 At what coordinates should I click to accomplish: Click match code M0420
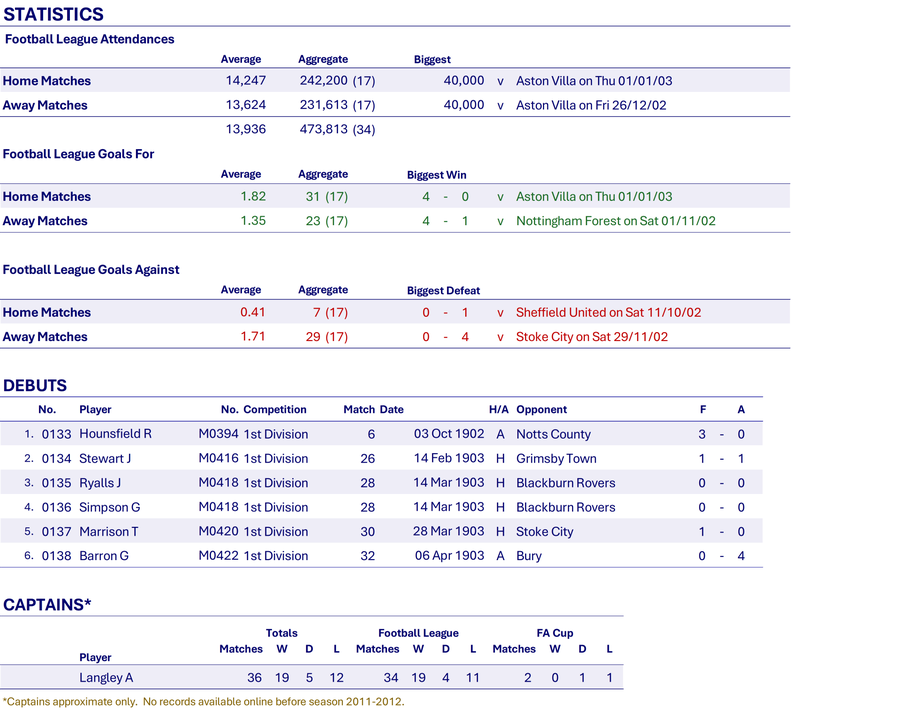pos(219,531)
